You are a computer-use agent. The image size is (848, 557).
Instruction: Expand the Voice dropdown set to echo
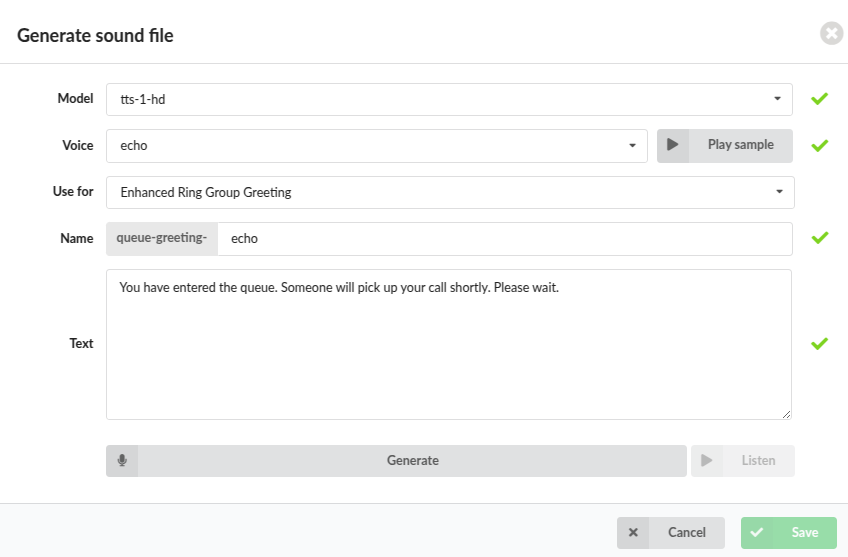(377, 145)
